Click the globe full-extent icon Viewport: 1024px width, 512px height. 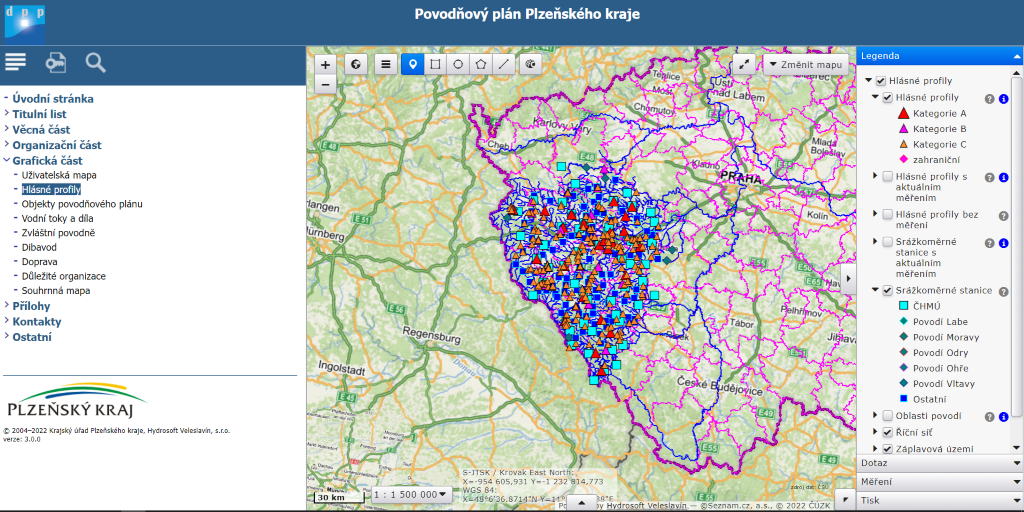357,64
